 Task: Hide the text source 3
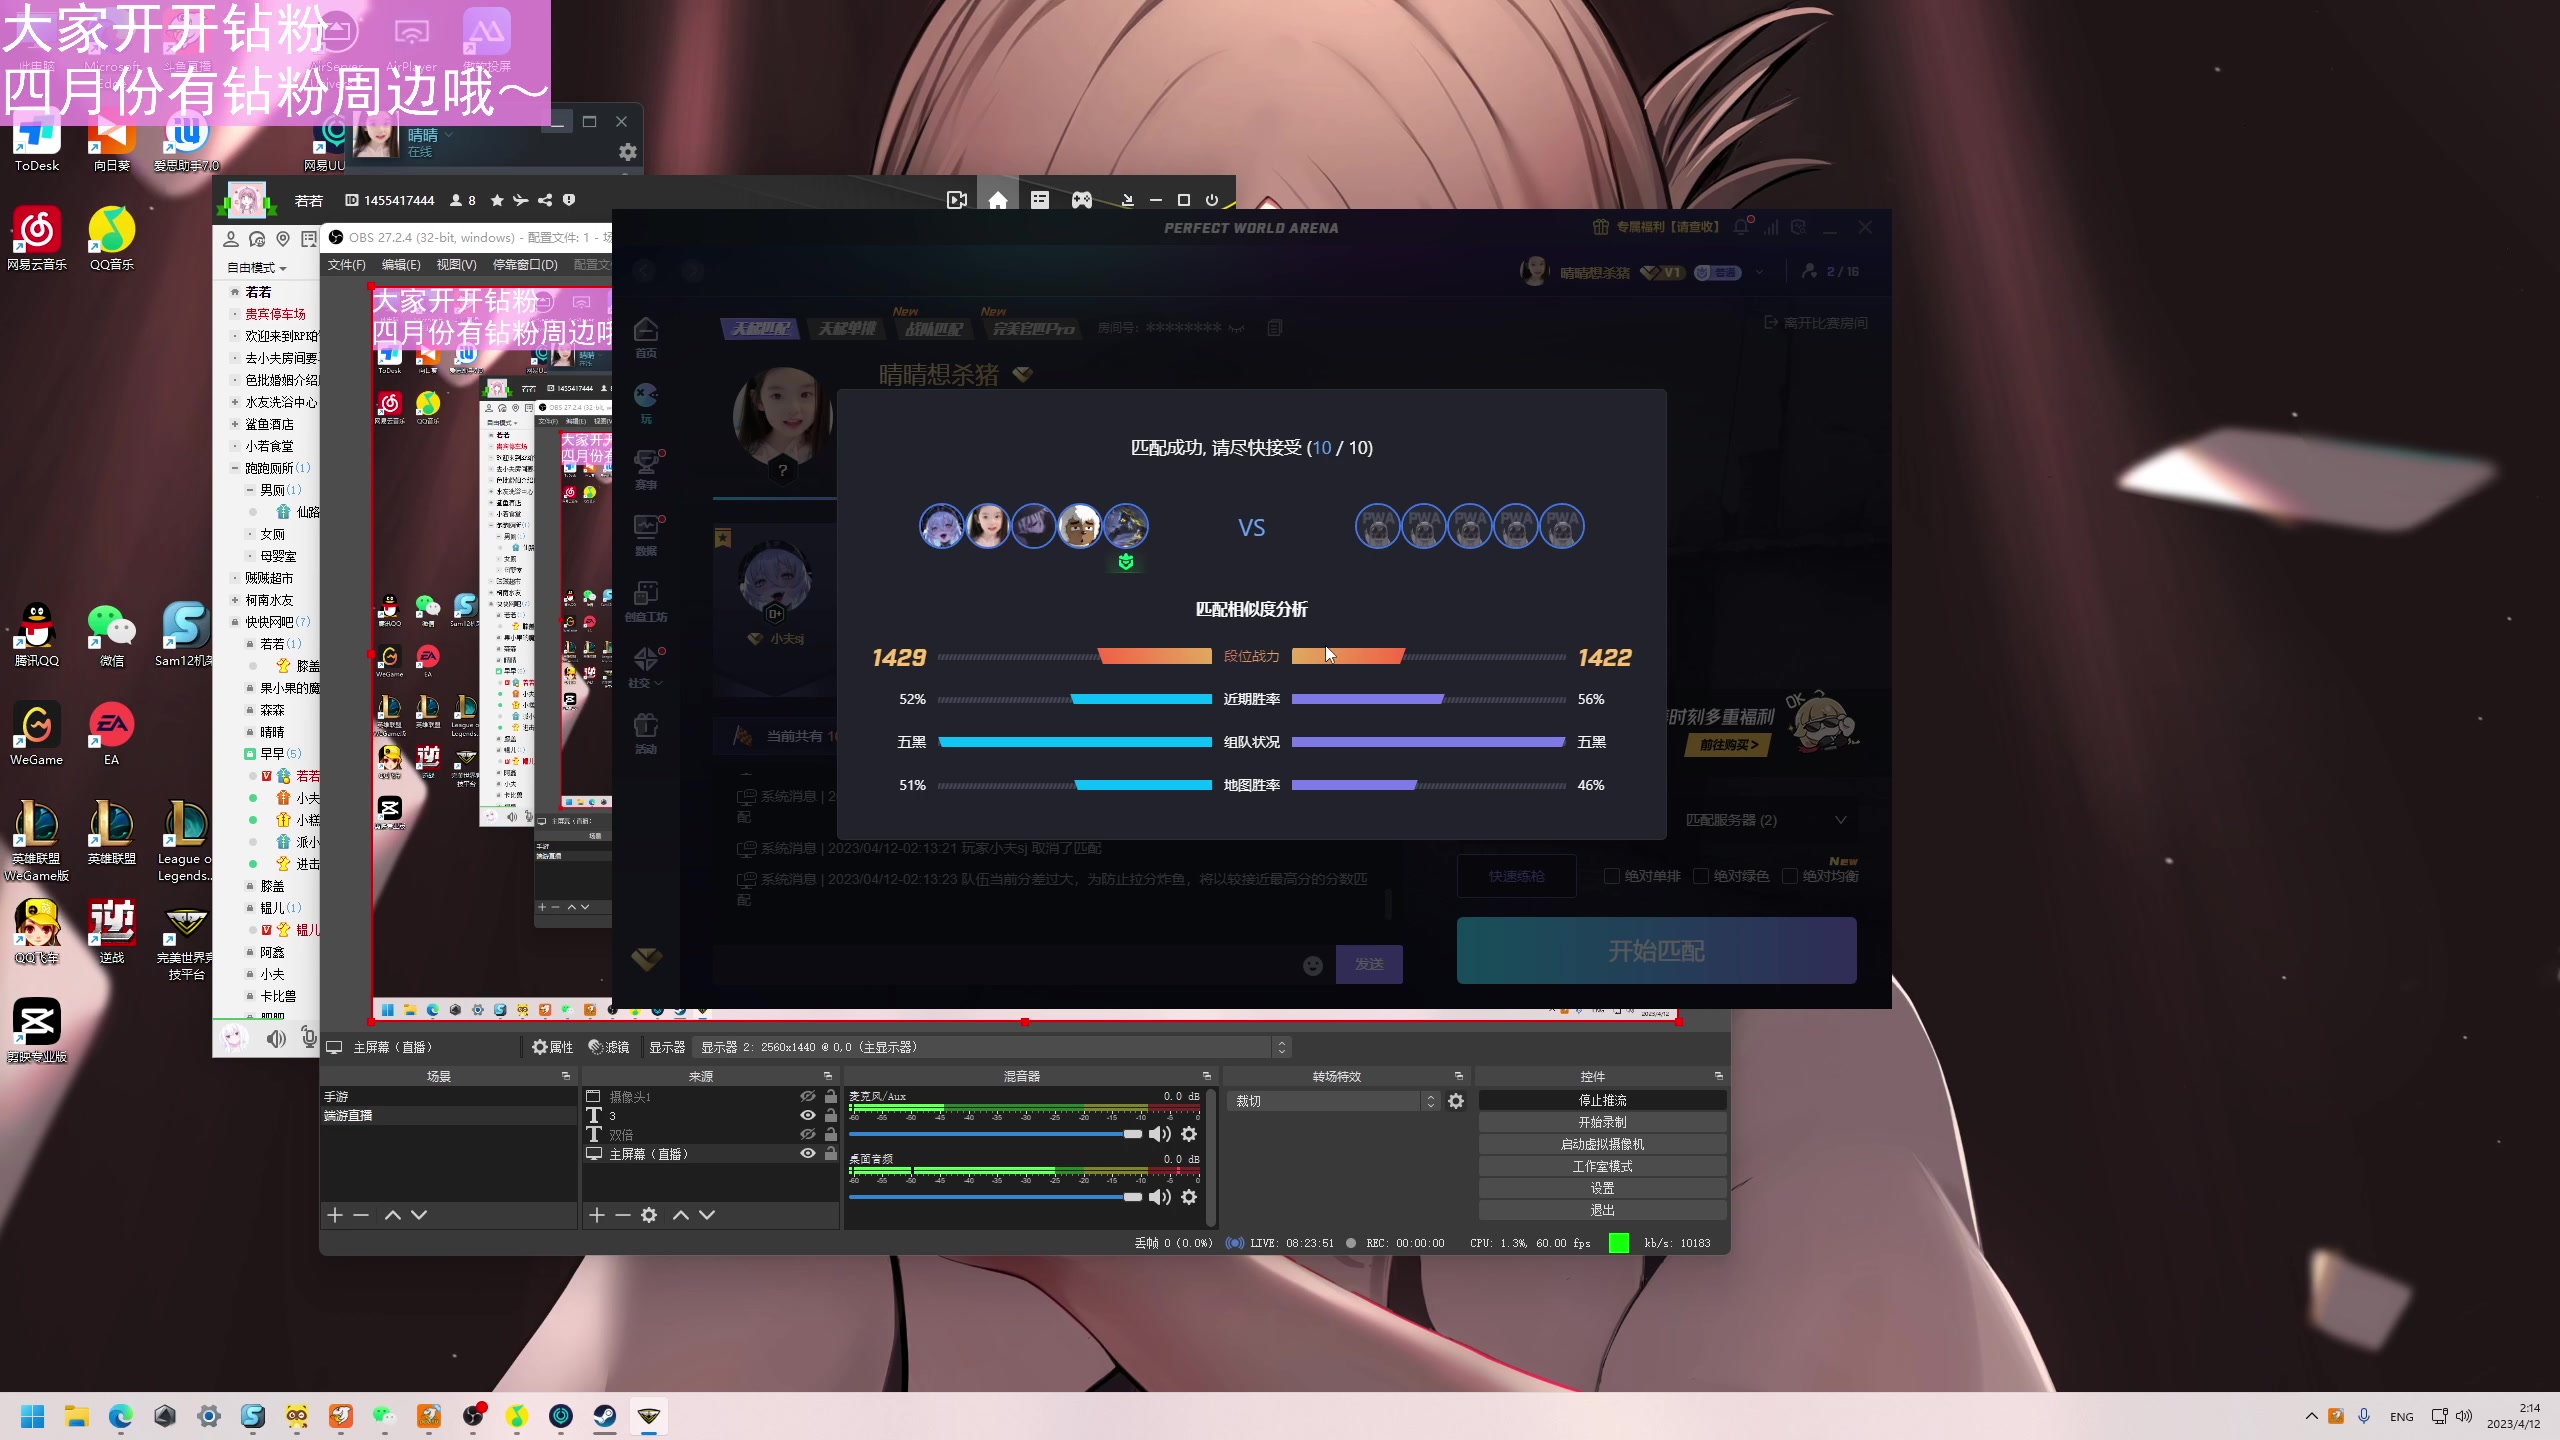click(x=807, y=1116)
